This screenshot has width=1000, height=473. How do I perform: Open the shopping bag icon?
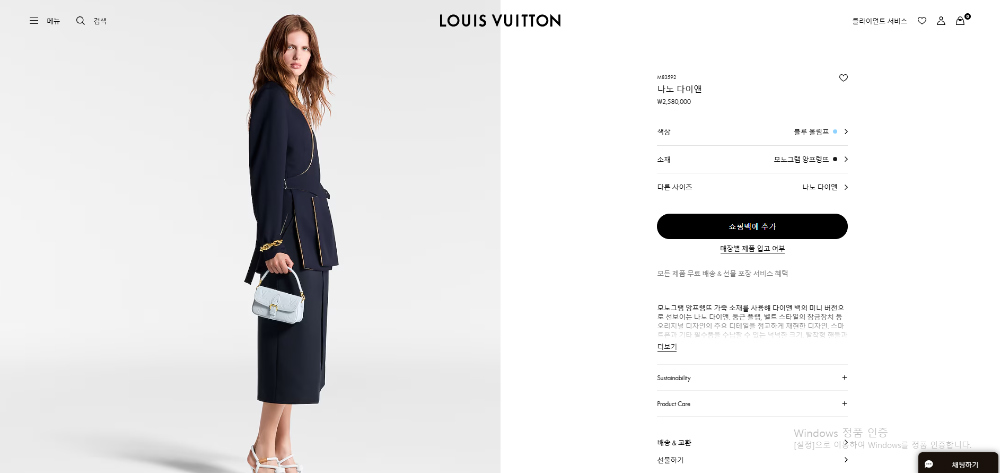click(960, 20)
